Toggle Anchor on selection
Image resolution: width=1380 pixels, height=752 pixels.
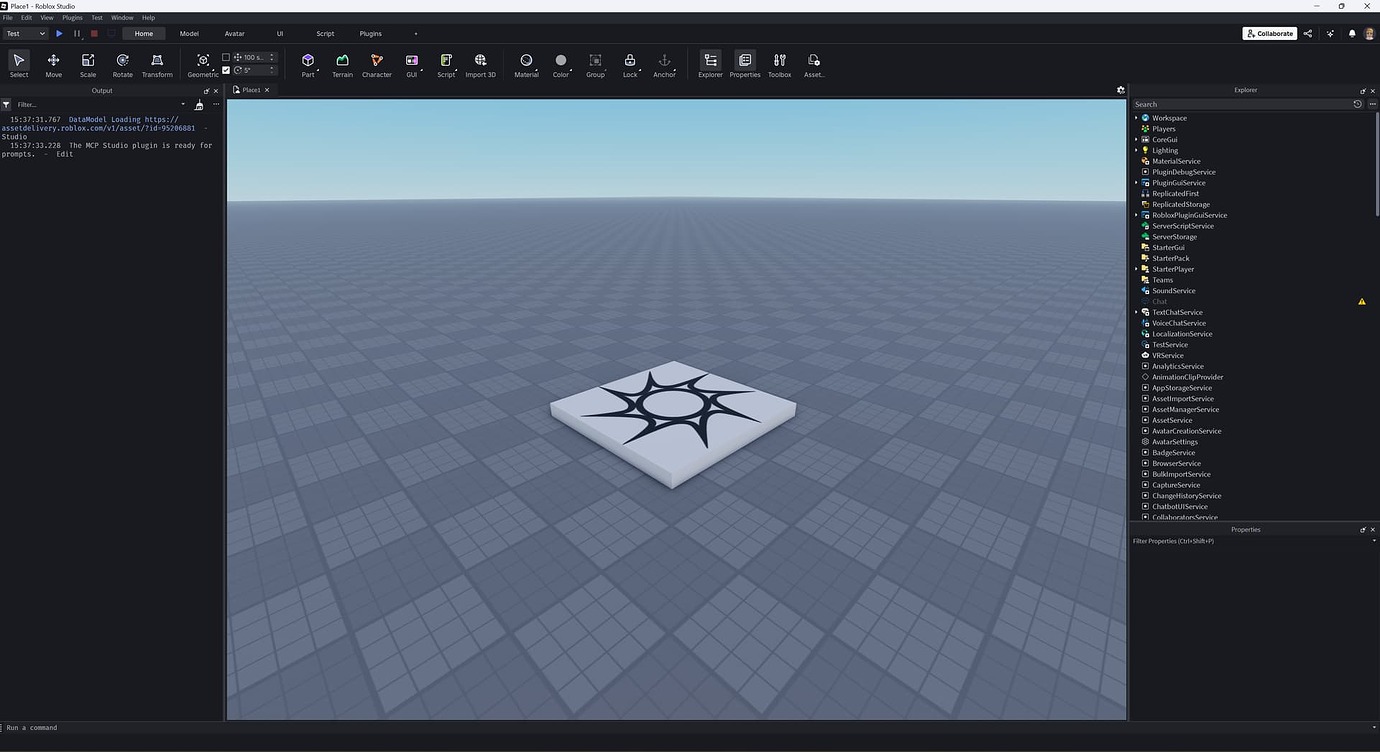tap(664, 65)
